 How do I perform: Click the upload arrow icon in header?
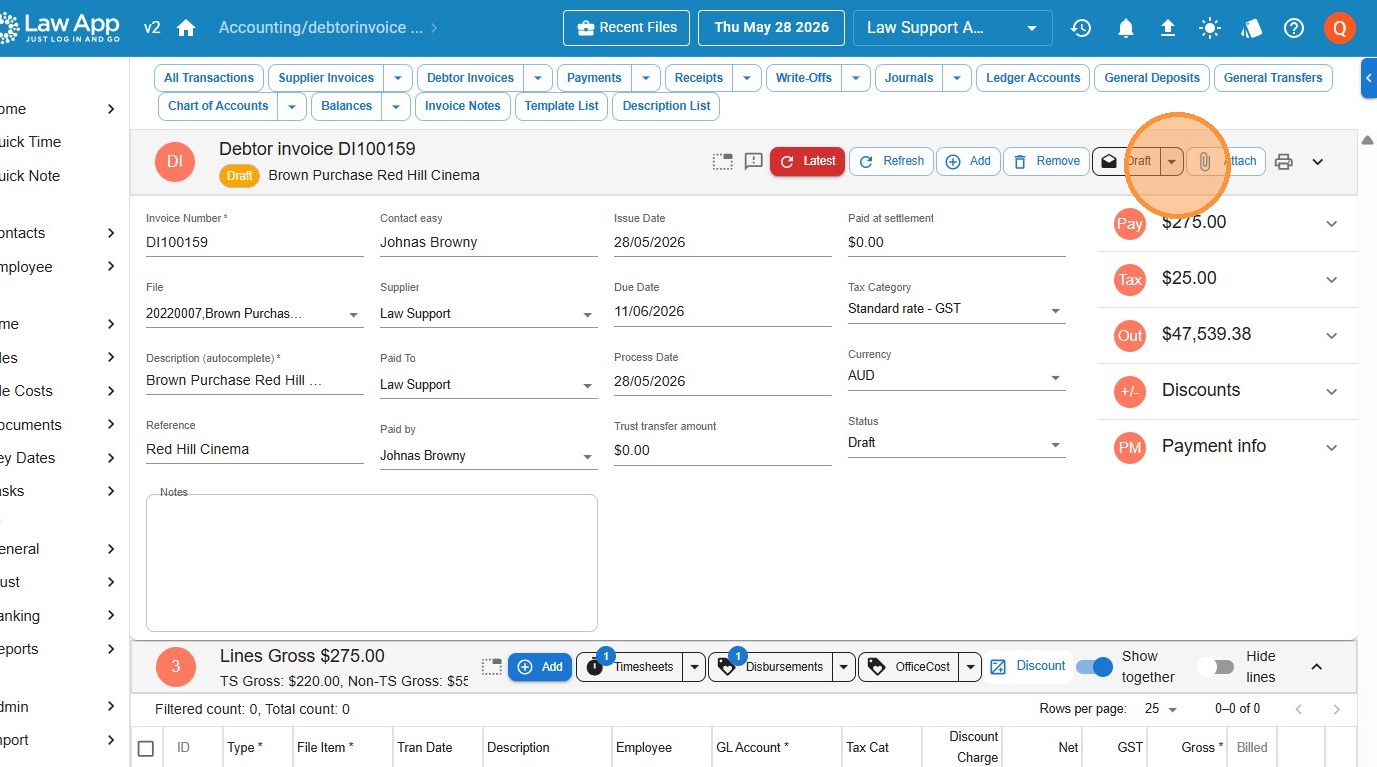coord(1168,28)
